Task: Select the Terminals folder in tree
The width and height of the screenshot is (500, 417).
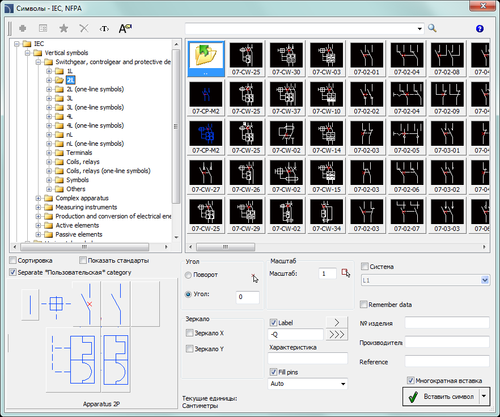Action: pyautogui.click(x=79, y=153)
